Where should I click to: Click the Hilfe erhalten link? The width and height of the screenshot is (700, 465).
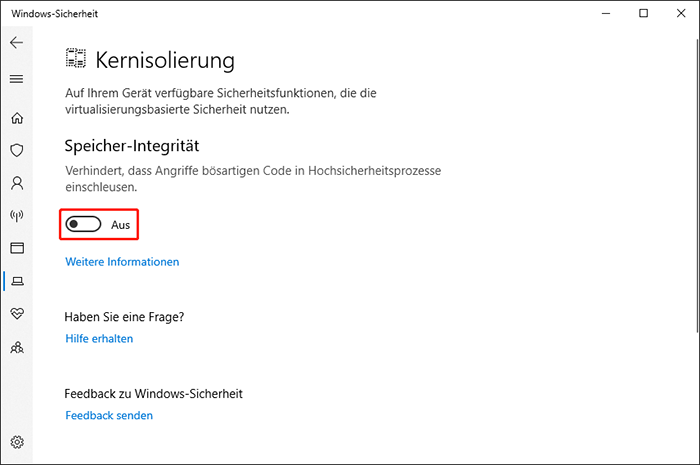click(x=99, y=339)
